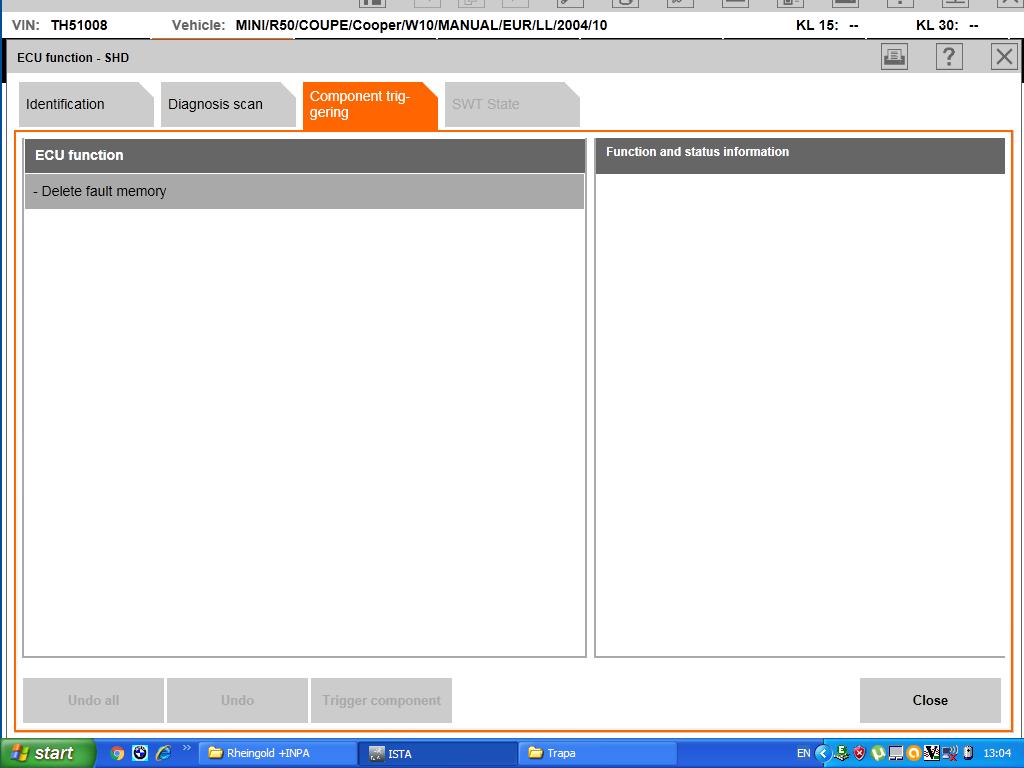This screenshot has height=768, width=1024.
Task: Expand hidden system tray icons arrow
Action: pos(823,753)
